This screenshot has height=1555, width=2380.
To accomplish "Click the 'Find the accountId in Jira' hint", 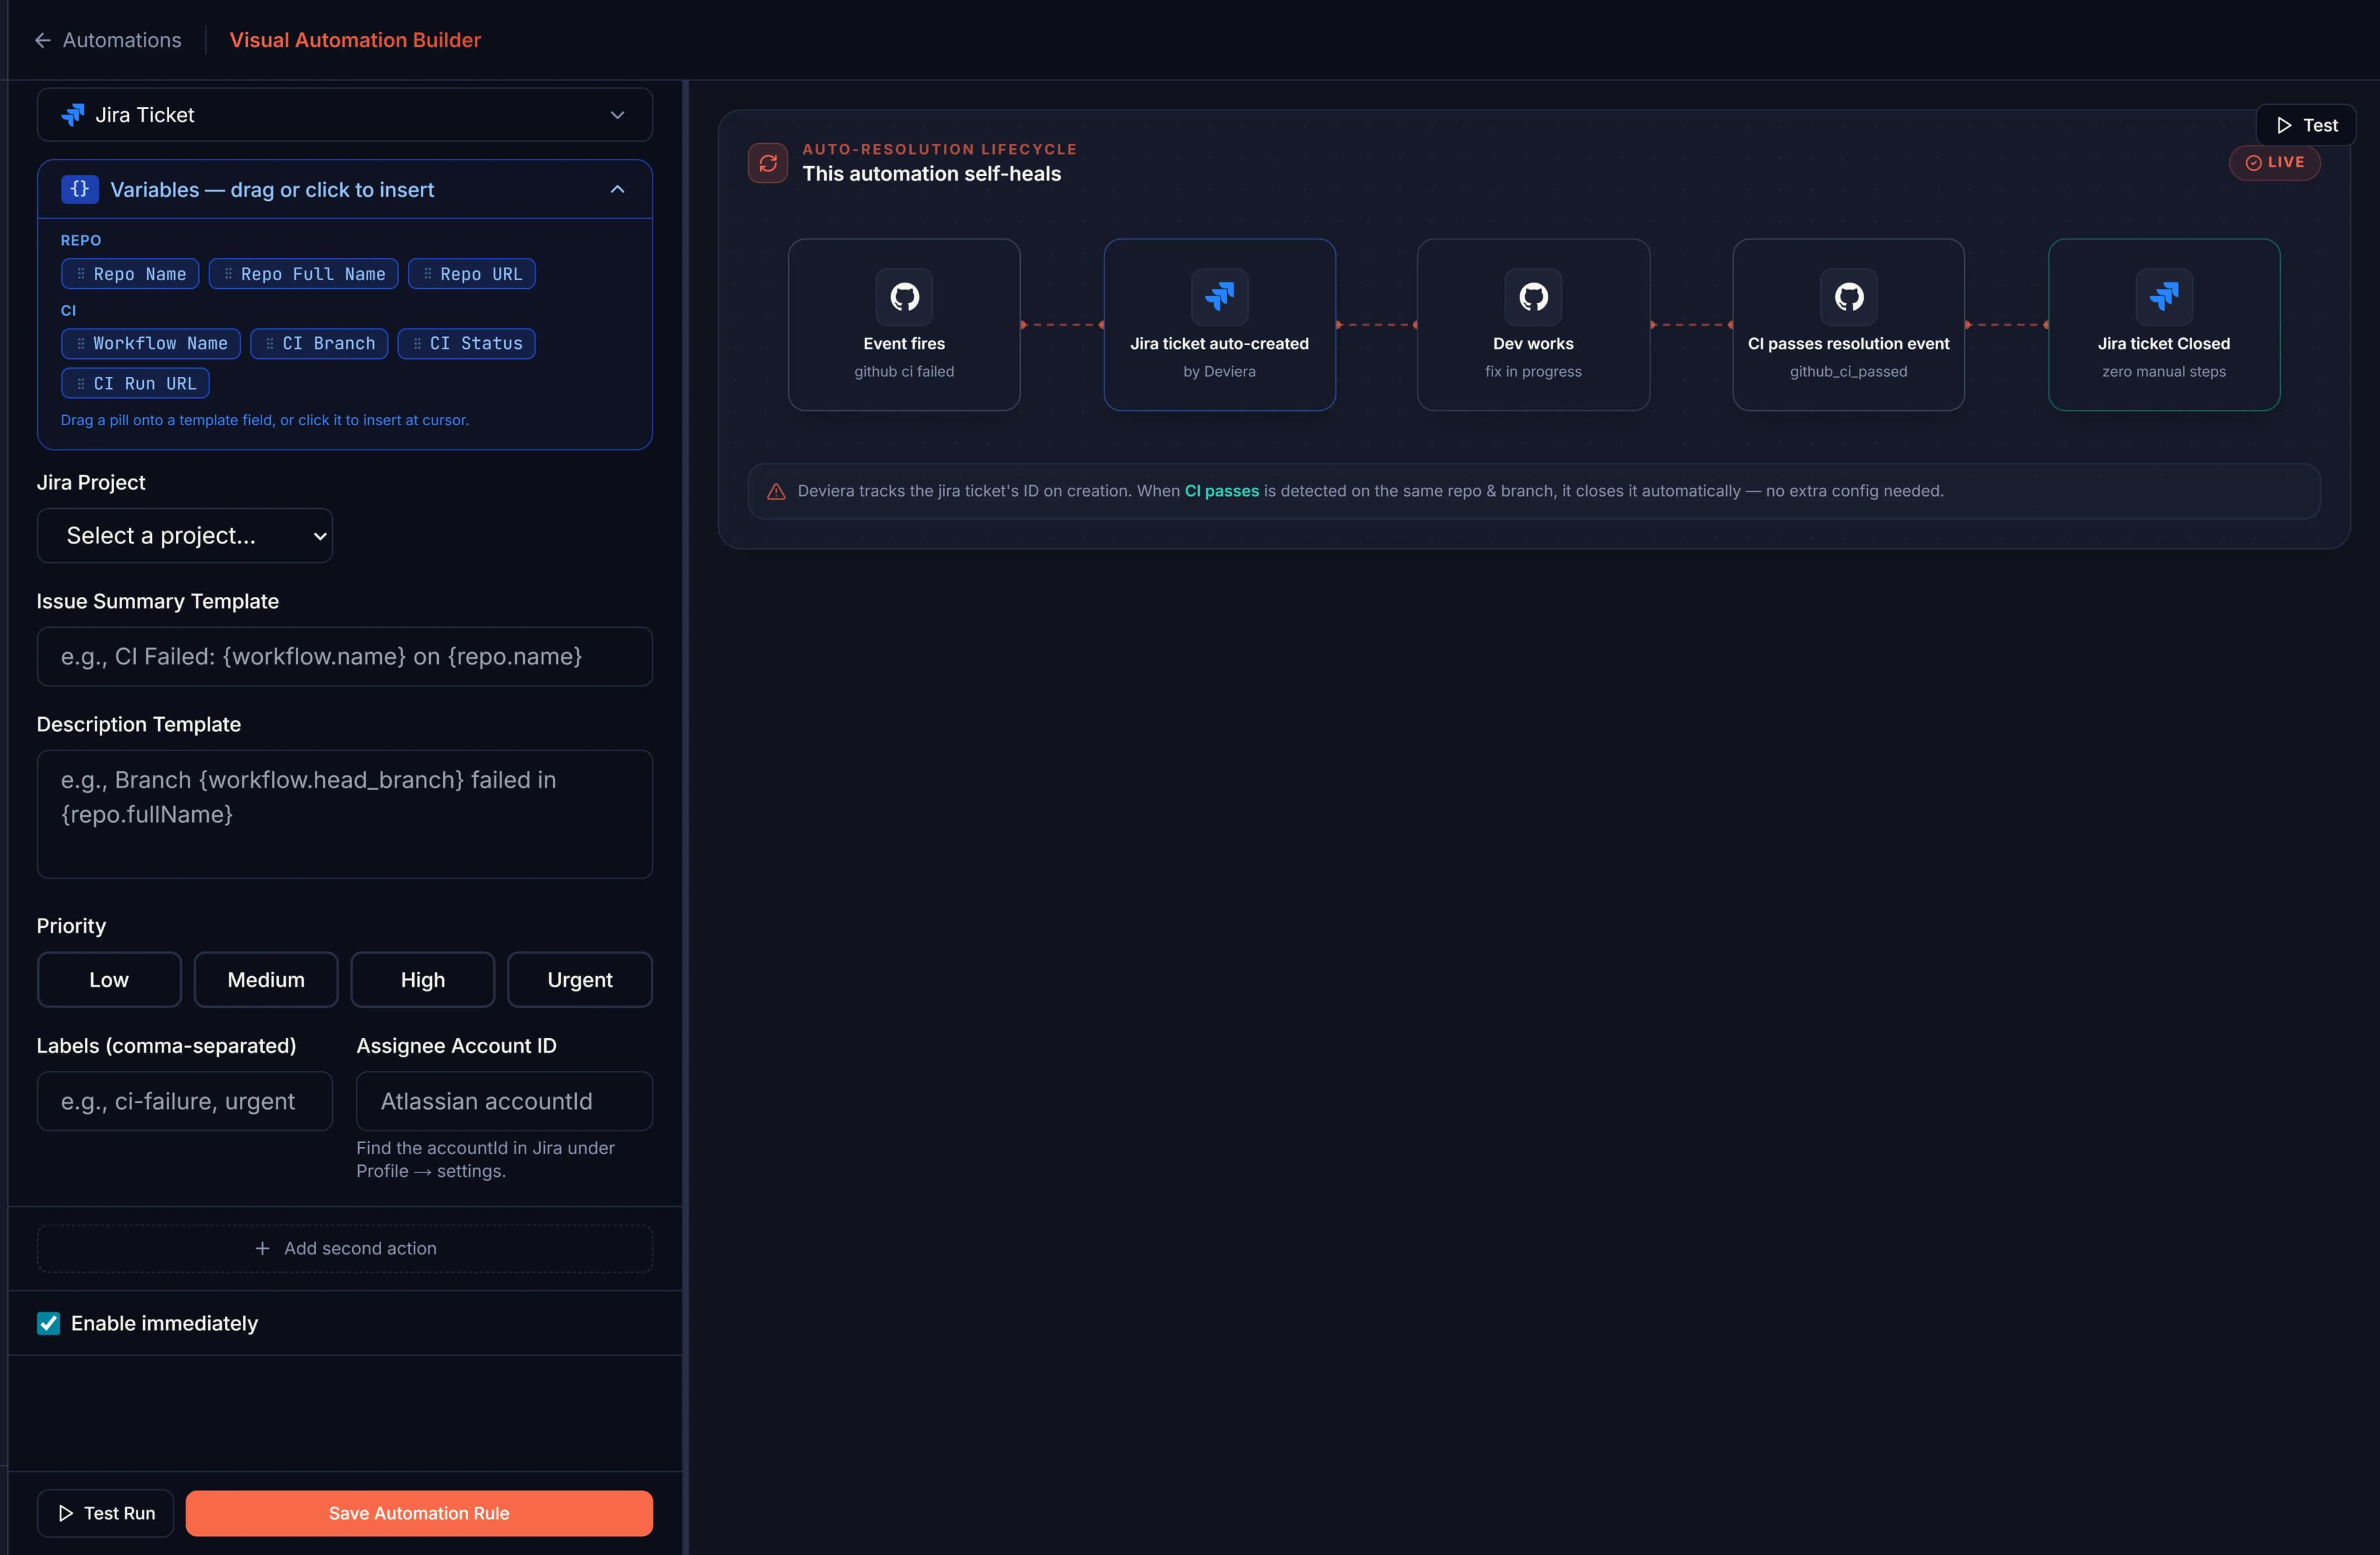I will (486, 1159).
